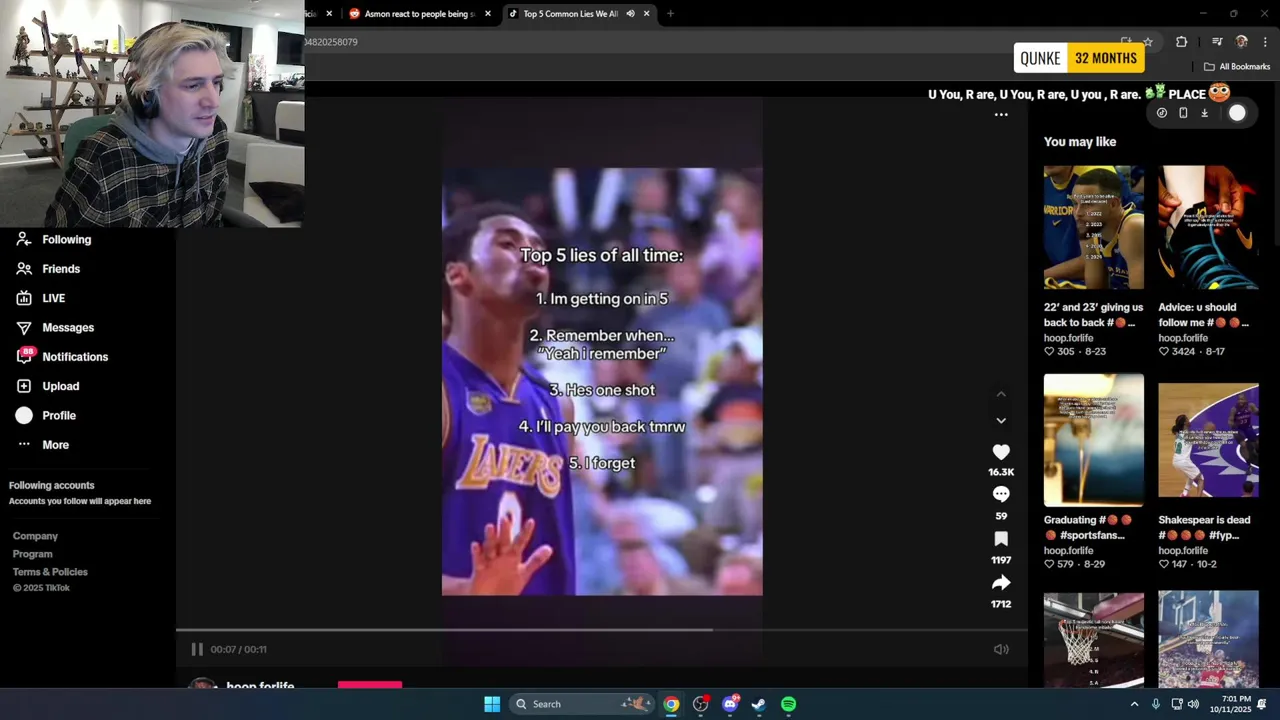Open the Company footer link

tap(35, 536)
